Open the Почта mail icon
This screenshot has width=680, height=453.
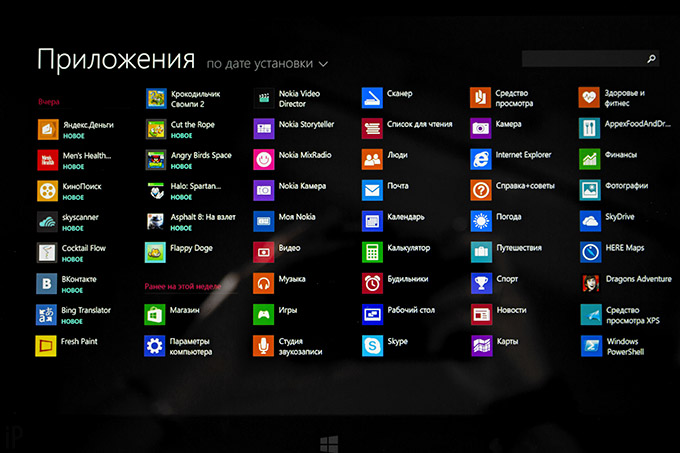pyautogui.click(x=373, y=191)
